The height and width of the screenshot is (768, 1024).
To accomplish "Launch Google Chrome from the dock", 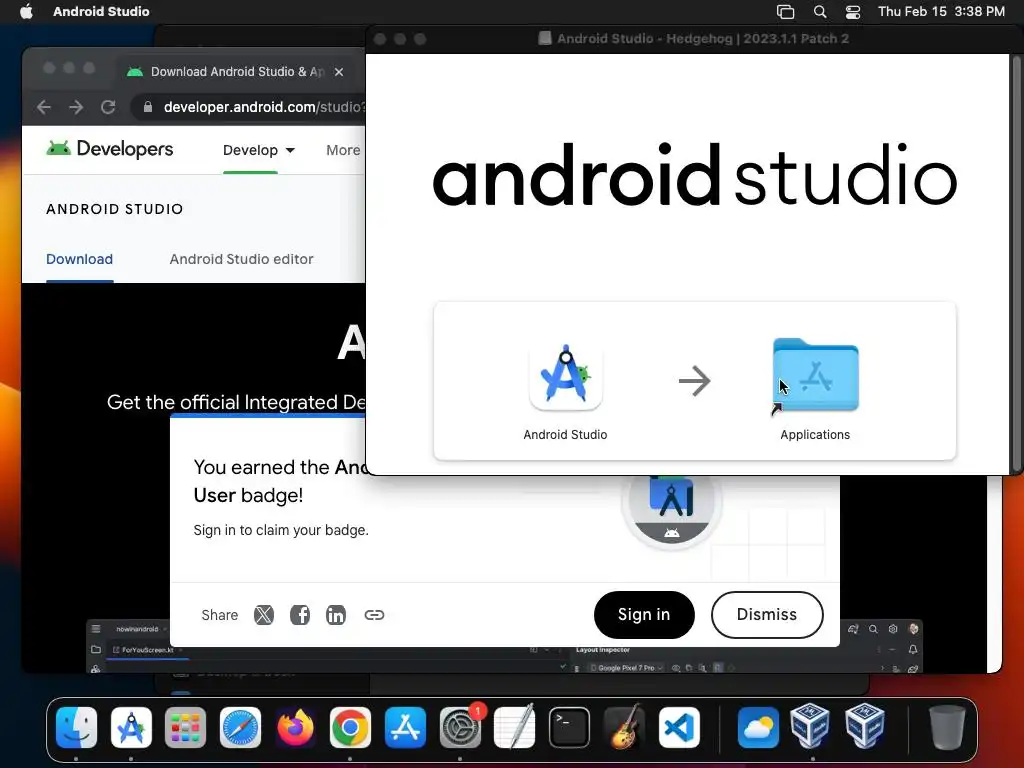I will coord(350,728).
